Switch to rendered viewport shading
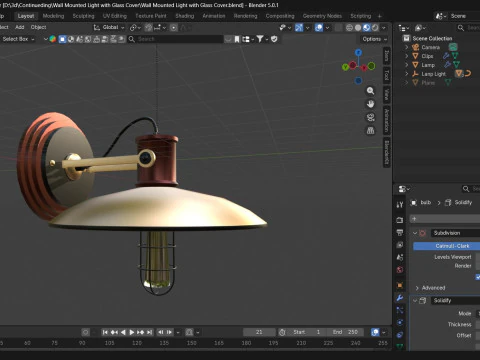Screen dimensions: 480x360 click(x=375, y=27)
